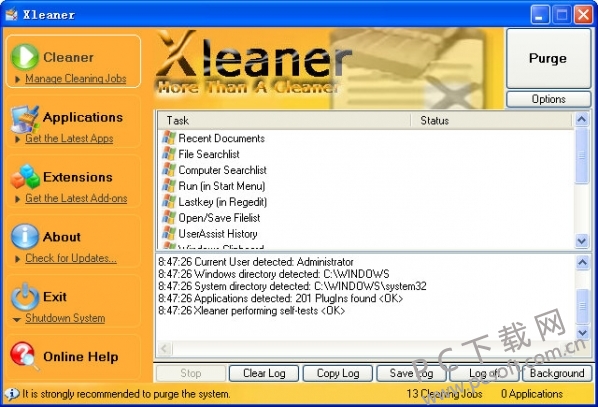Expand arrow beside Manage Cleaning Jobs
The width and height of the screenshot is (598, 407).
point(18,79)
